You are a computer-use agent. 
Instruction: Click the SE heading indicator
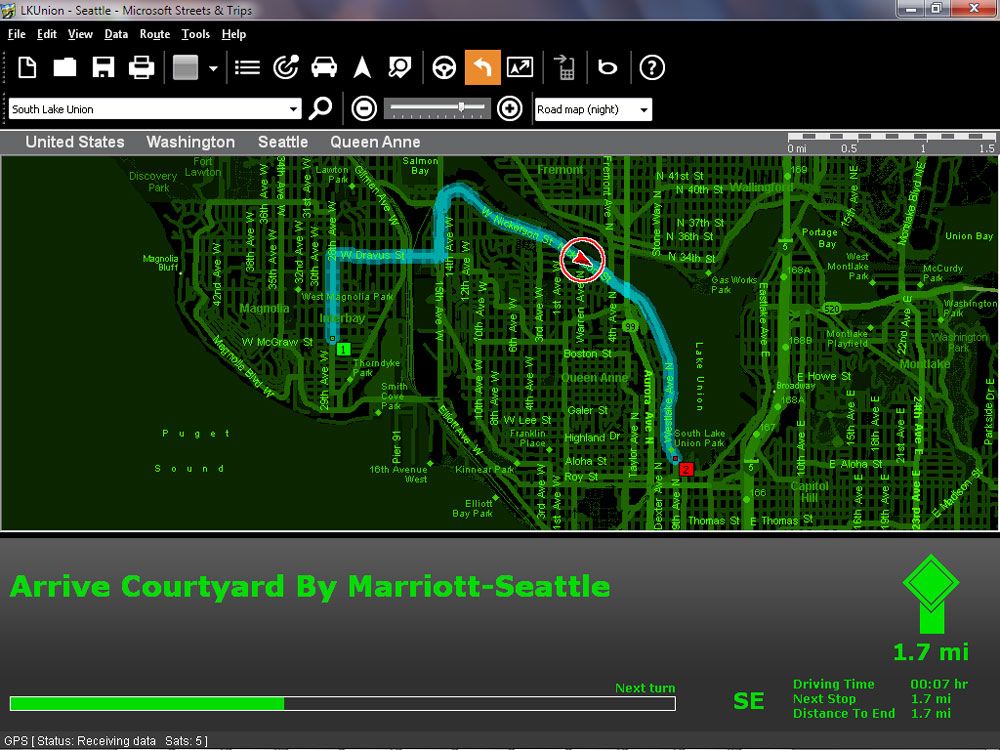coord(749,701)
